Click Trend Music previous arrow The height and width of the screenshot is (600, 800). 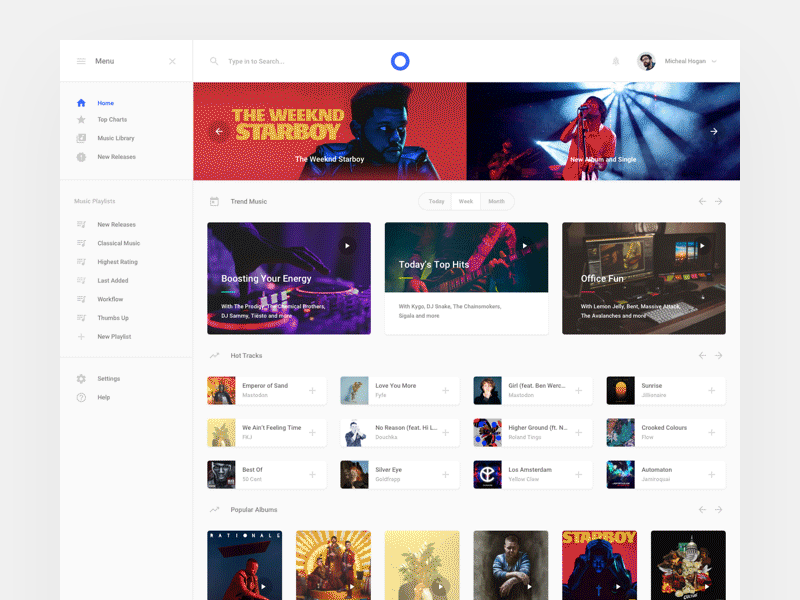click(x=703, y=202)
